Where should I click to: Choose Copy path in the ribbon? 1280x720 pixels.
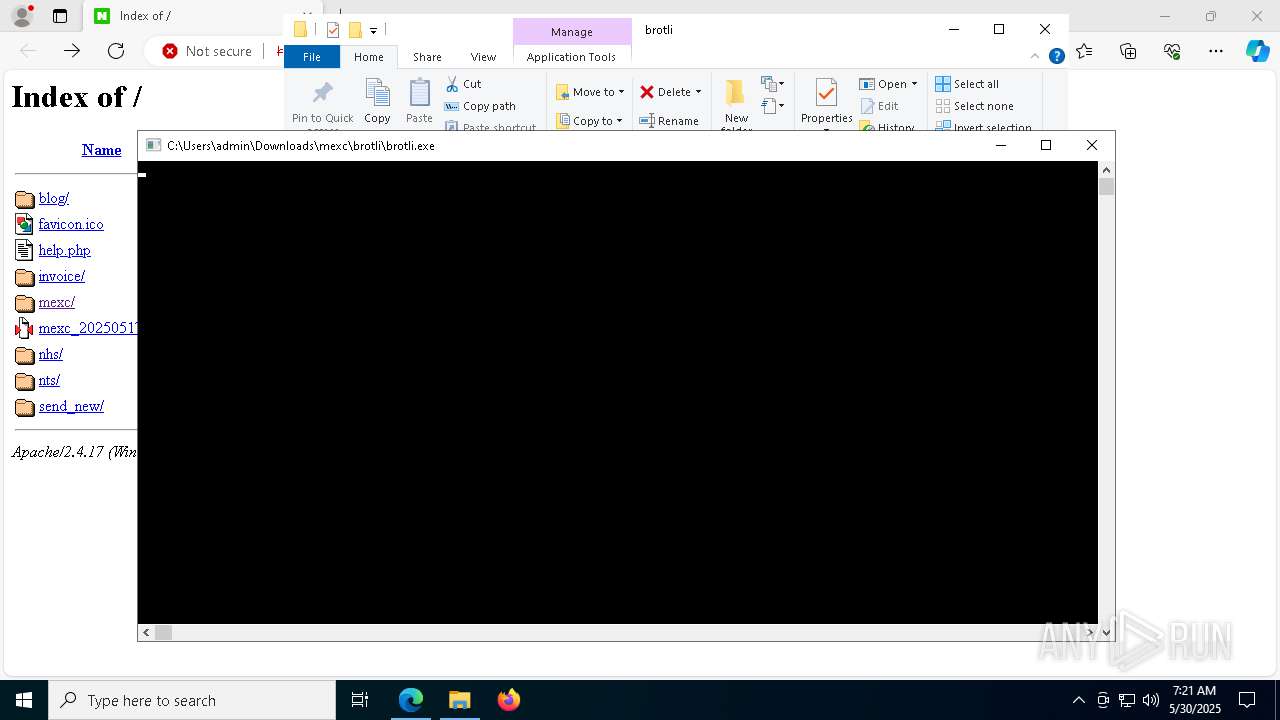[x=480, y=106]
